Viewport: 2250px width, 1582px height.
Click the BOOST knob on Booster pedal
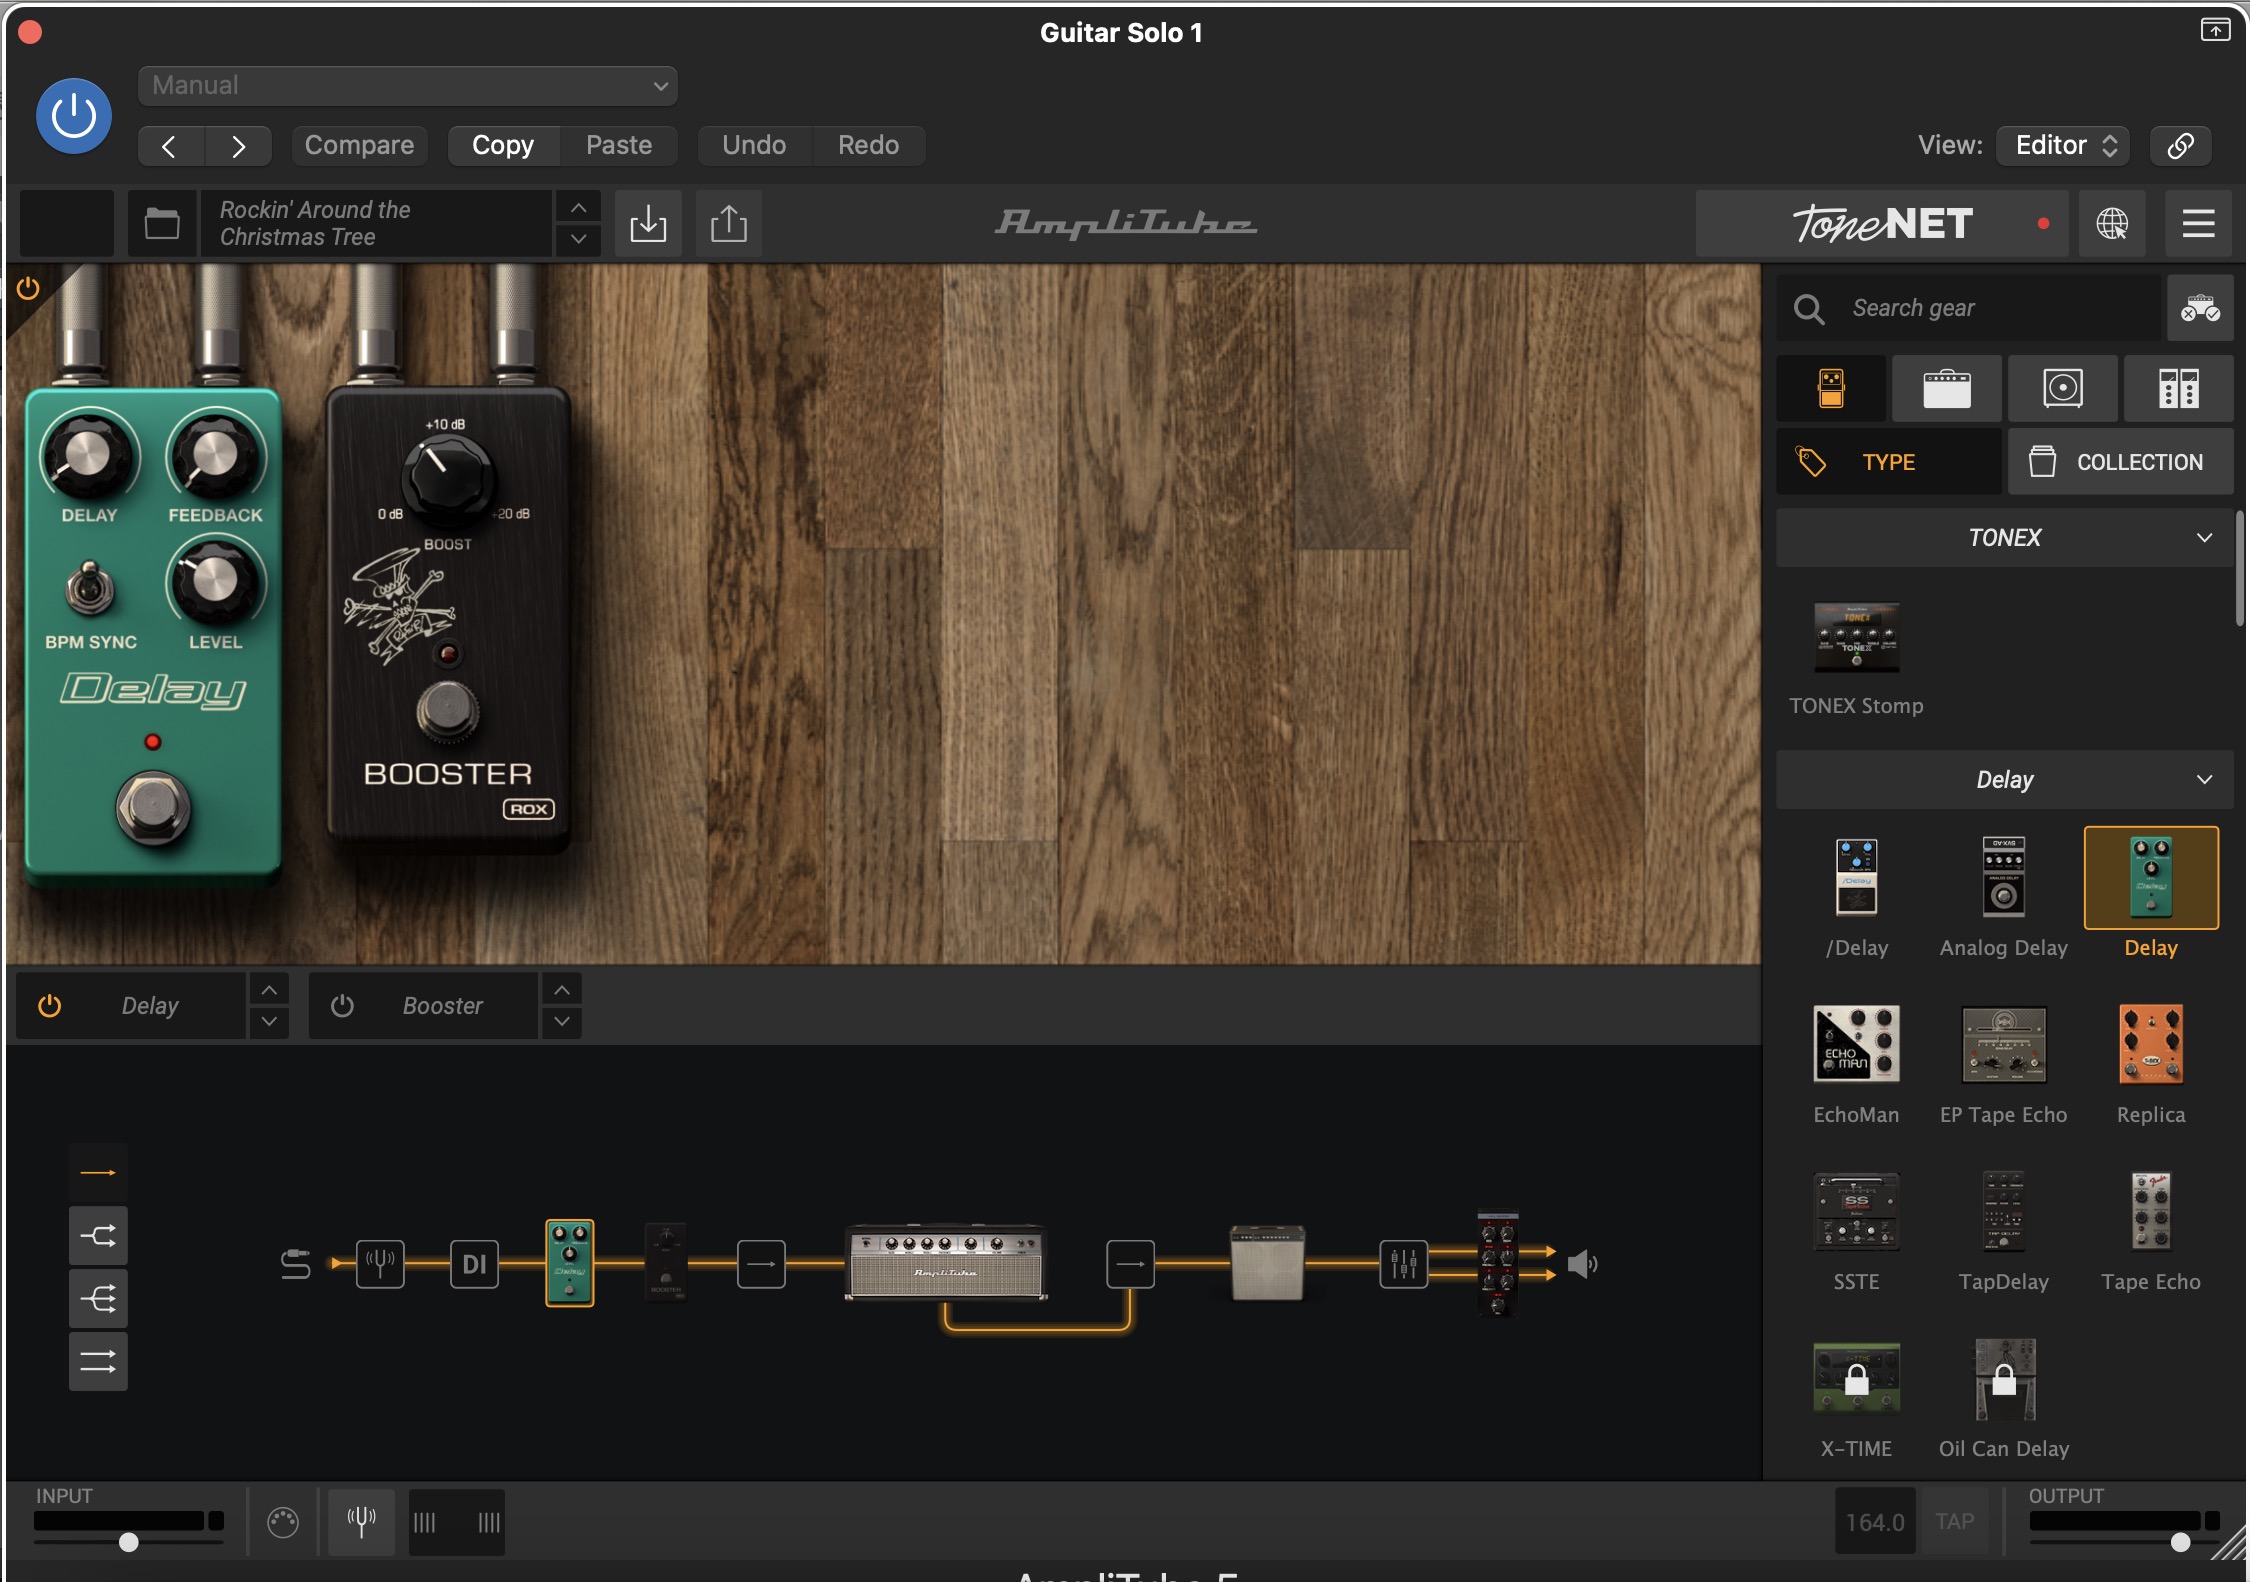click(x=447, y=478)
